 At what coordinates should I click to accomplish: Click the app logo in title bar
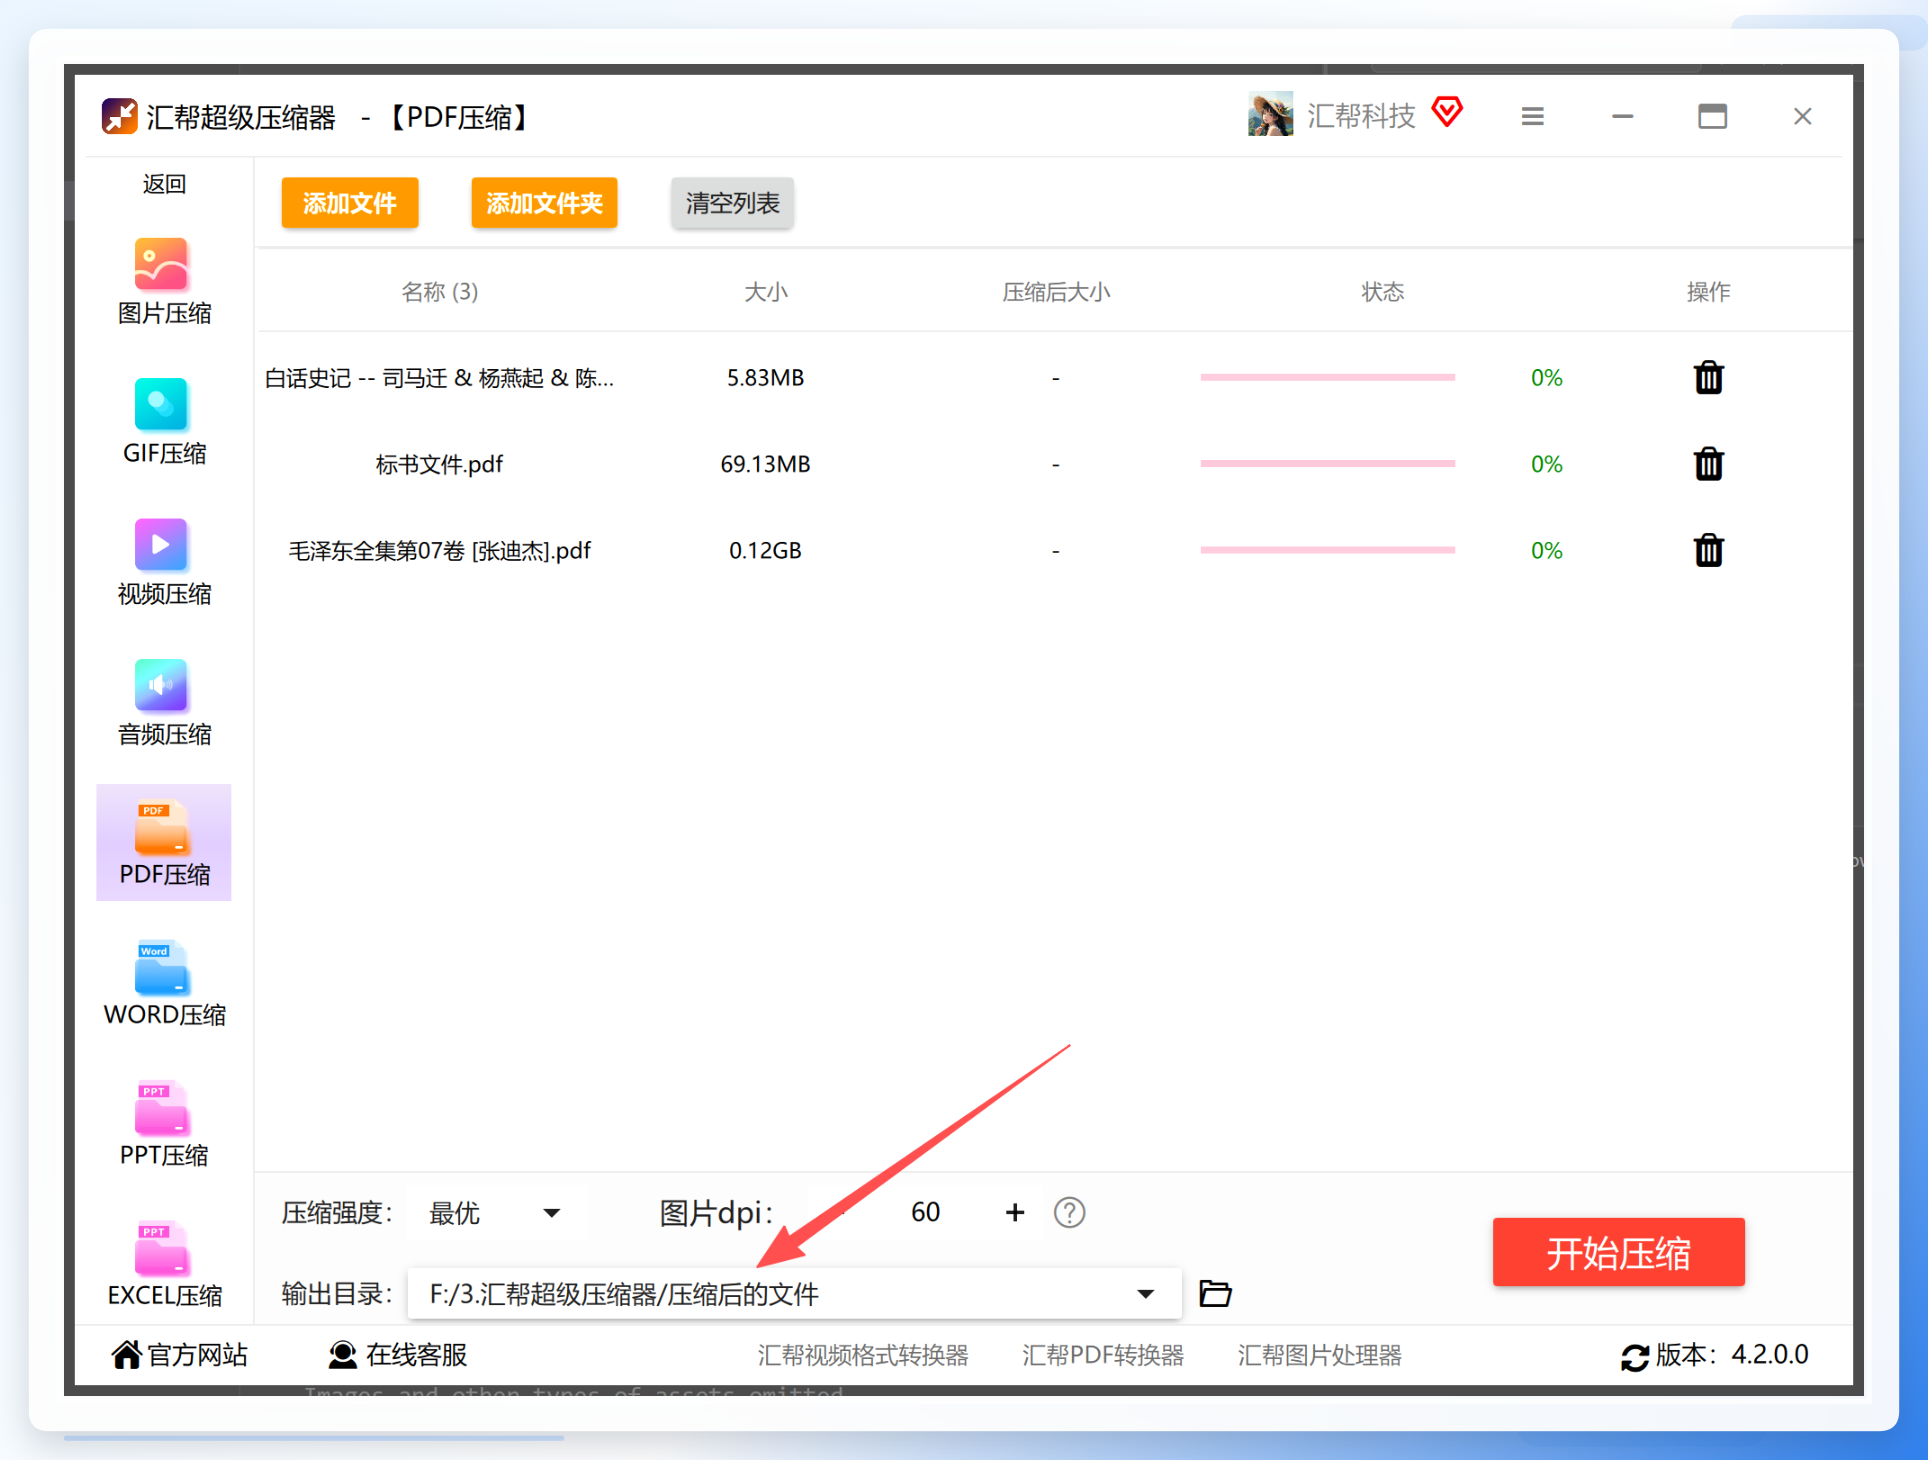pyautogui.click(x=119, y=116)
